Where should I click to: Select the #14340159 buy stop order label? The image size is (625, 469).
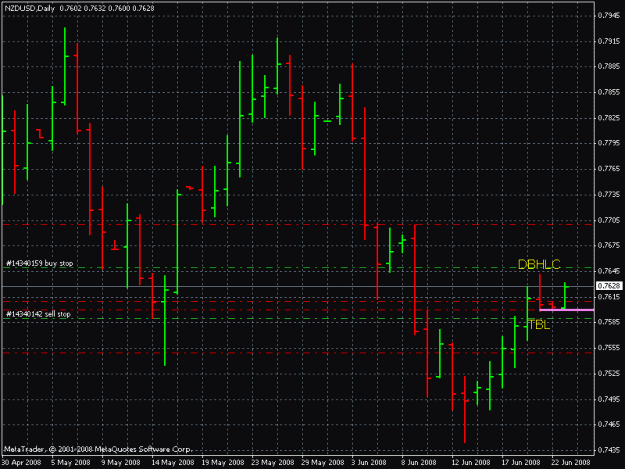point(39,263)
